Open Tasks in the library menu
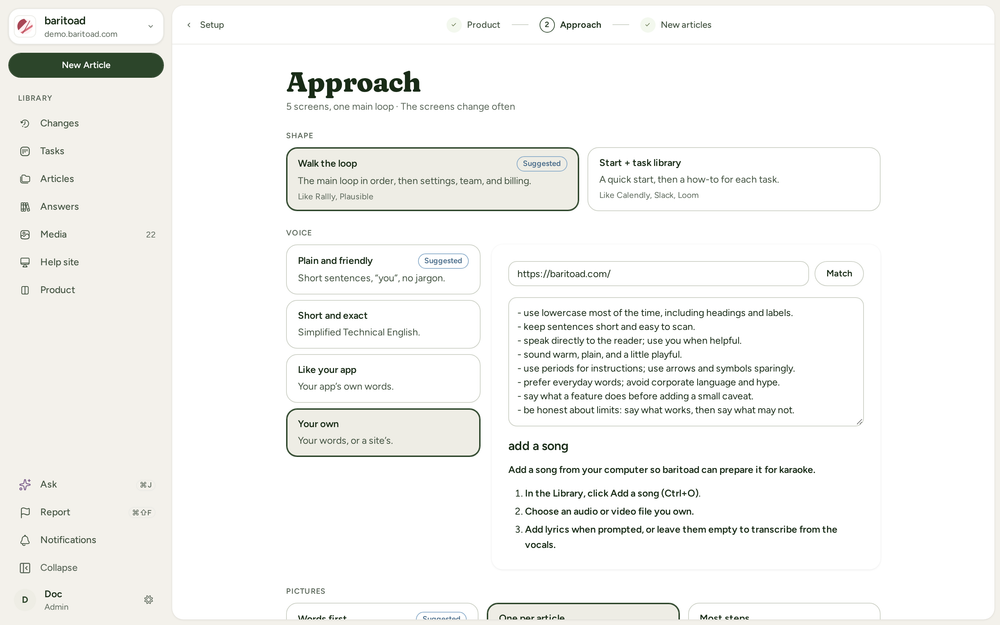 pyautogui.click(x=86, y=151)
